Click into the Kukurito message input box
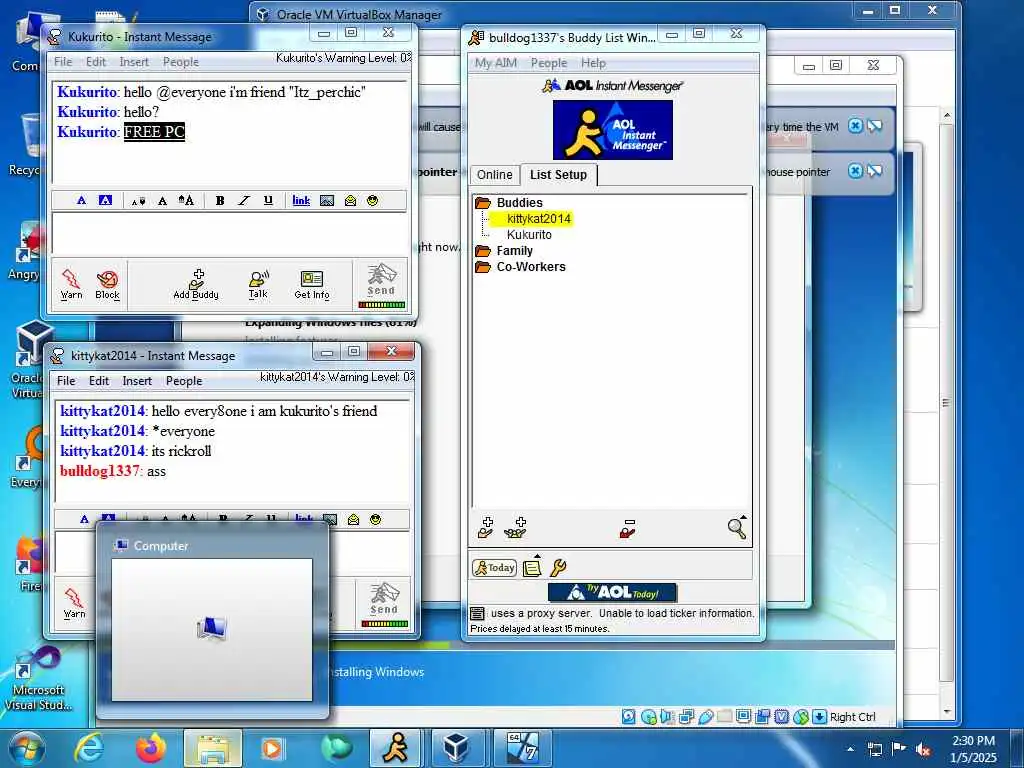The height and width of the screenshot is (768, 1024). pyautogui.click(x=230, y=233)
